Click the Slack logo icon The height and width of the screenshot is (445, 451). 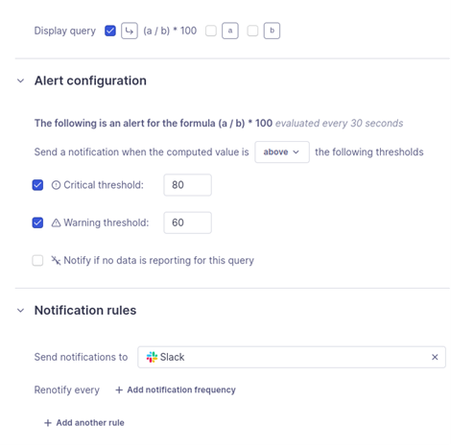coord(152,357)
